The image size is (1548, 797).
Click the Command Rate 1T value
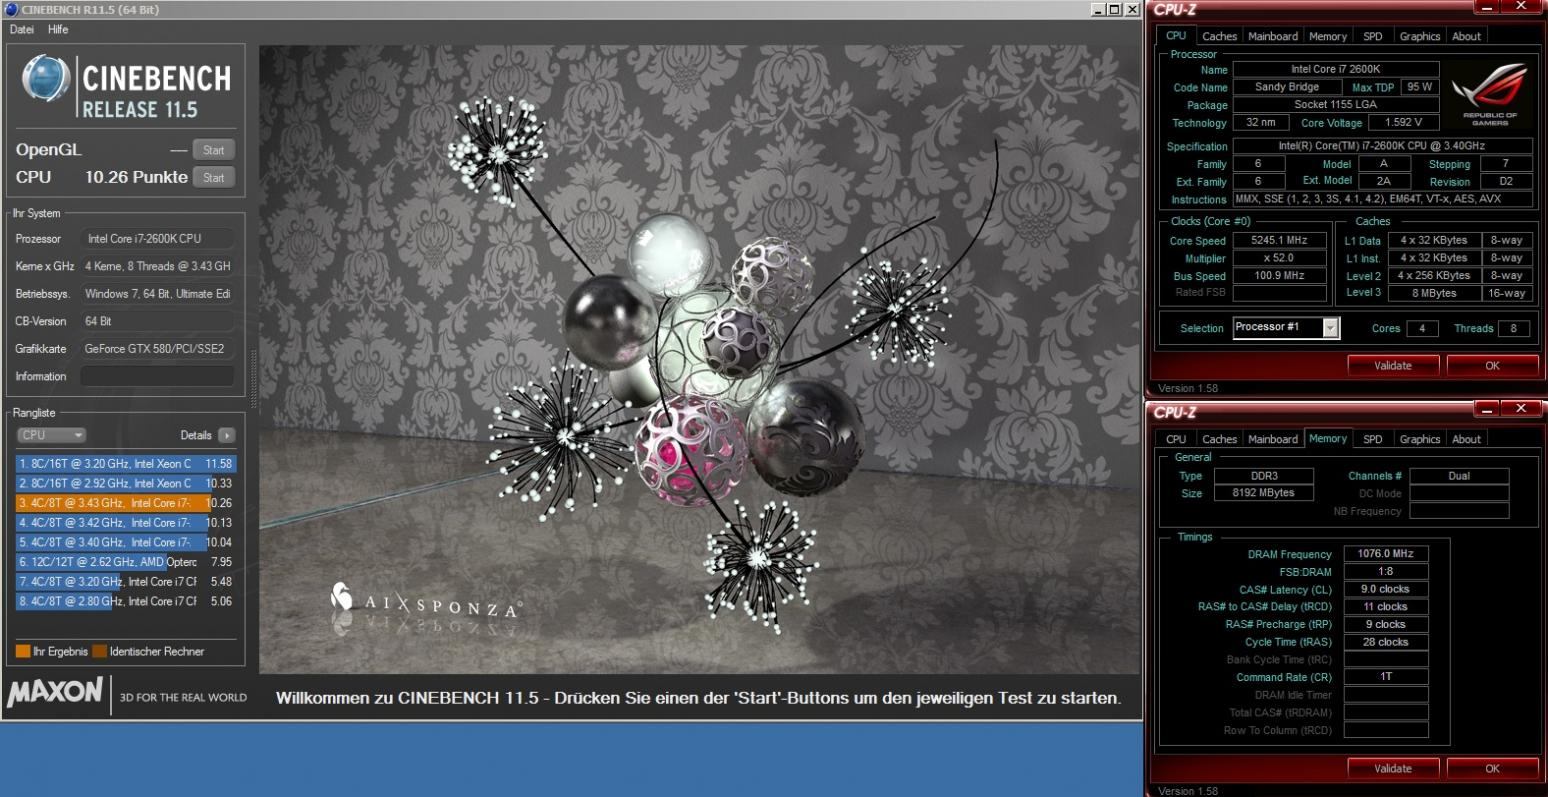point(1386,677)
